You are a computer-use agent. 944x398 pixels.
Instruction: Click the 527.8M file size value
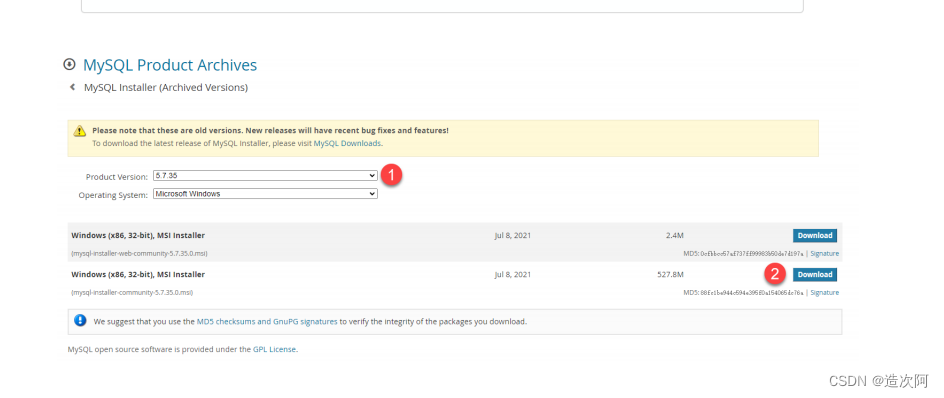point(671,275)
